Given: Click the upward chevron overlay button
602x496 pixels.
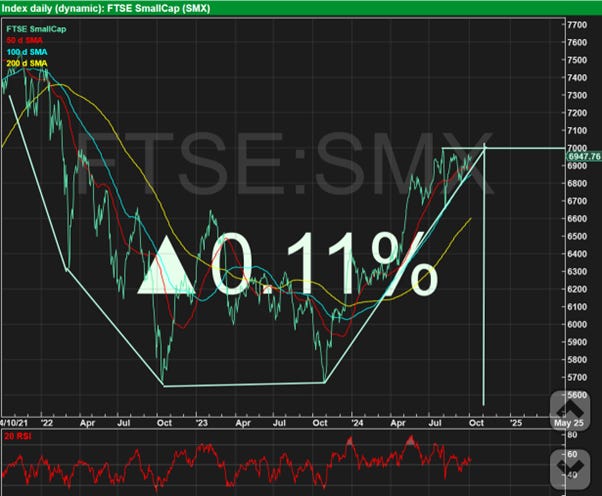Looking at the screenshot, I should pyautogui.click(x=570, y=410).
